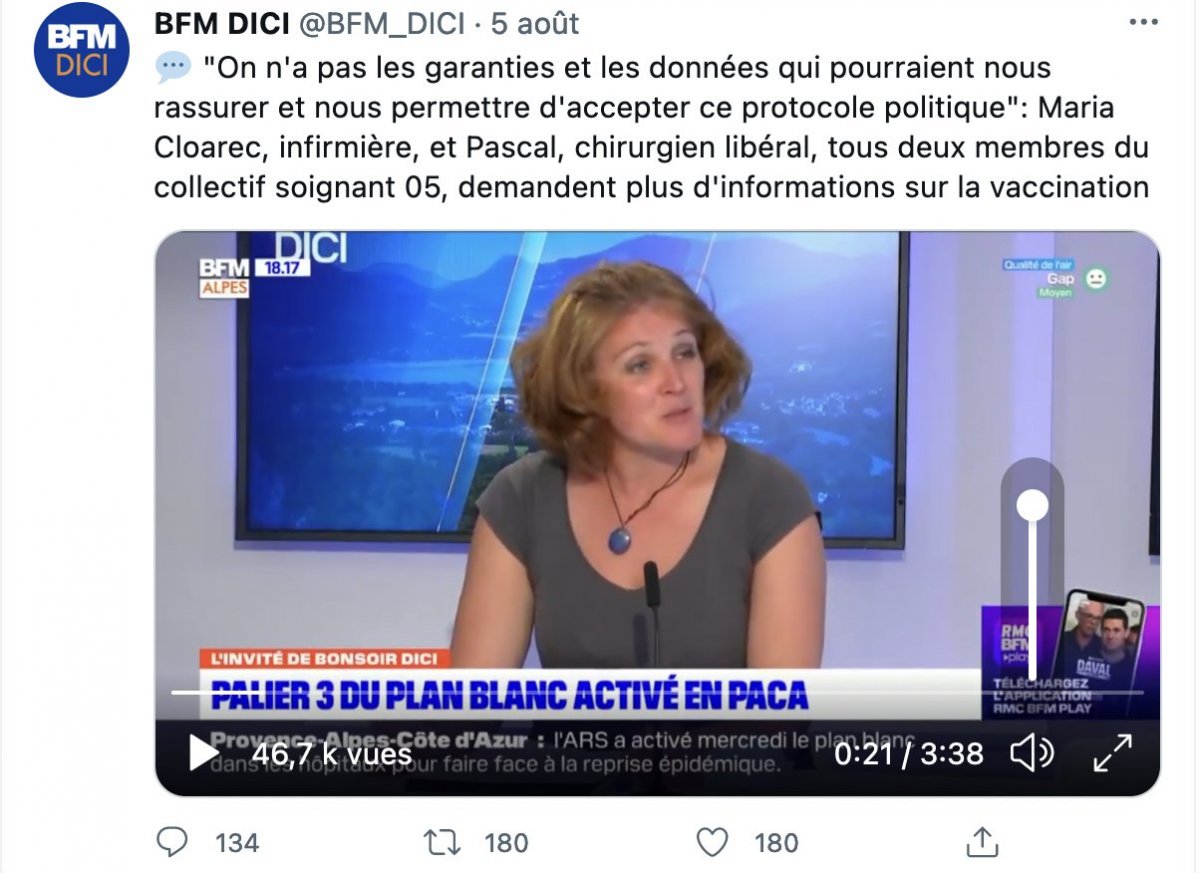Screen dimensions: 1200x873
Task: Click the reply speech bubble icon
Action: point(172,842)
